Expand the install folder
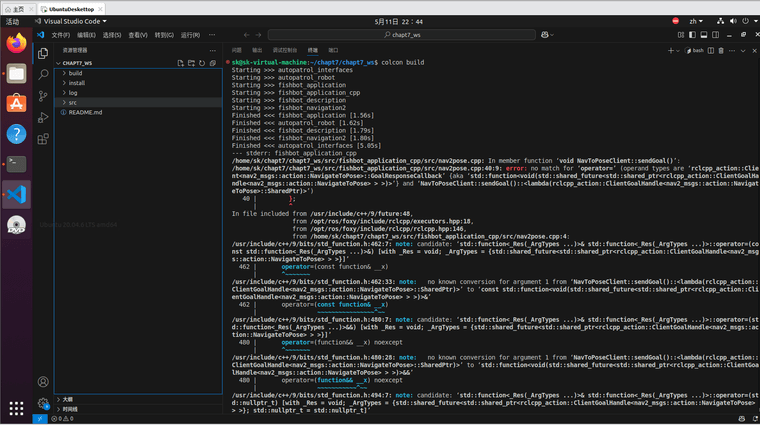This screenshot has height=425, width=760. click(x=139, y=83)
